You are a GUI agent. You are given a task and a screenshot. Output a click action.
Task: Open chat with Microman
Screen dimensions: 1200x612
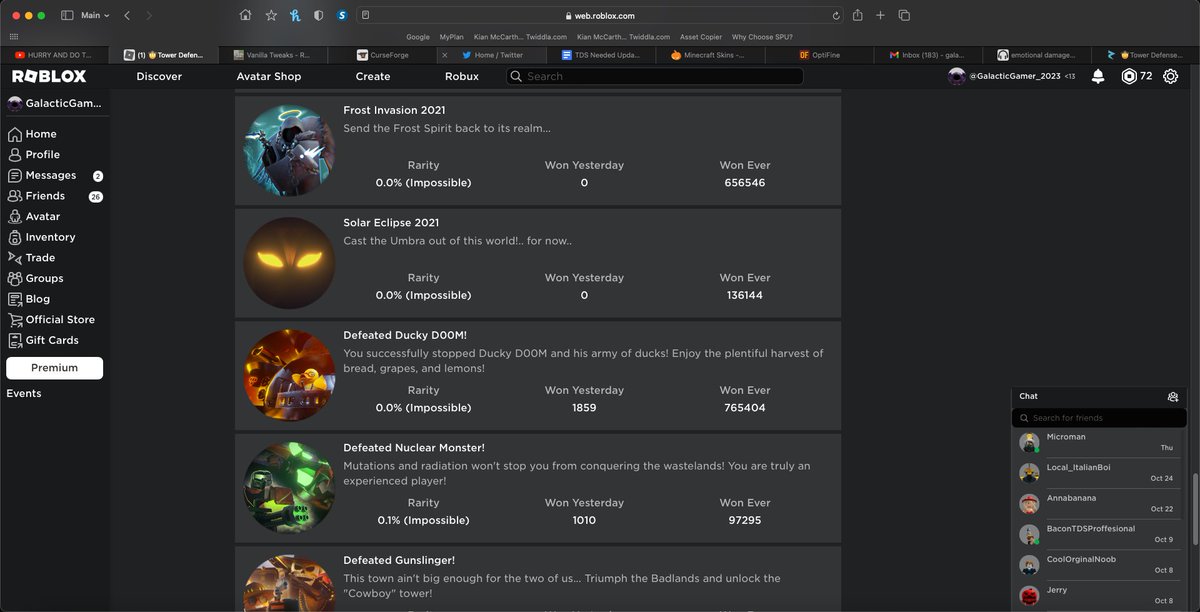tap(1098, 442)
